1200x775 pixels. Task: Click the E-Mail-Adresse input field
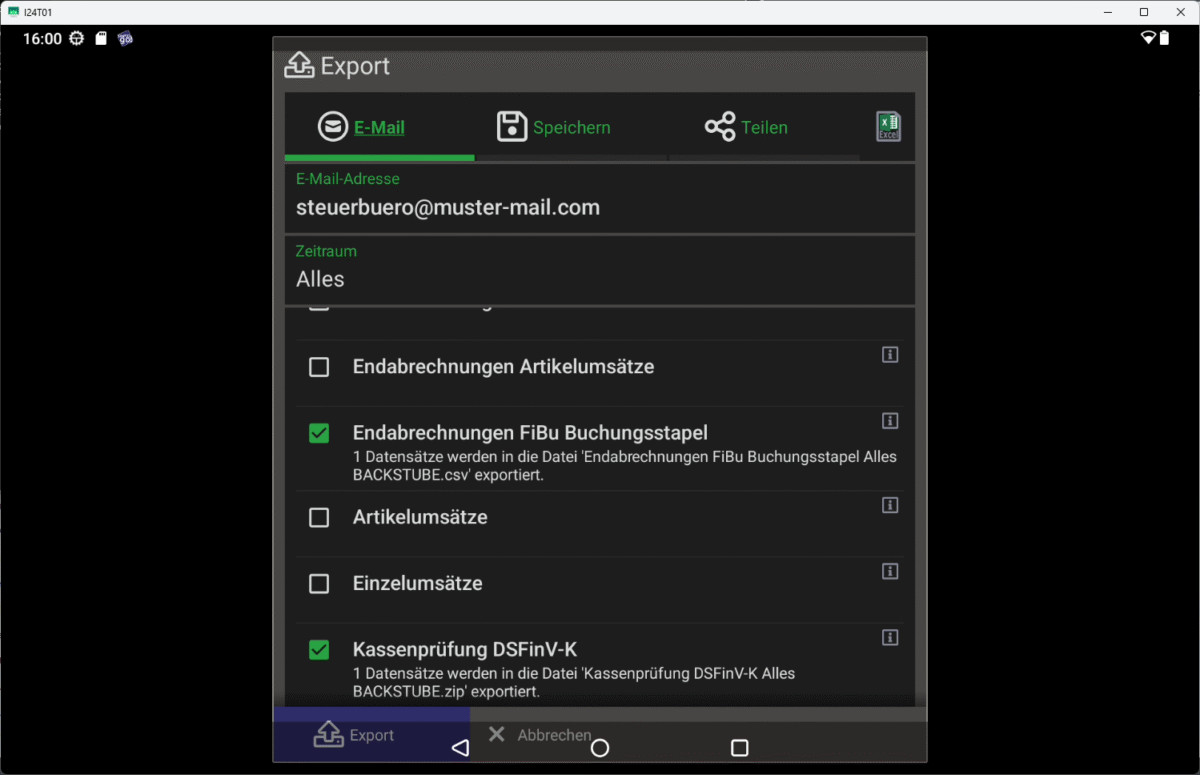tap(600, 208)
